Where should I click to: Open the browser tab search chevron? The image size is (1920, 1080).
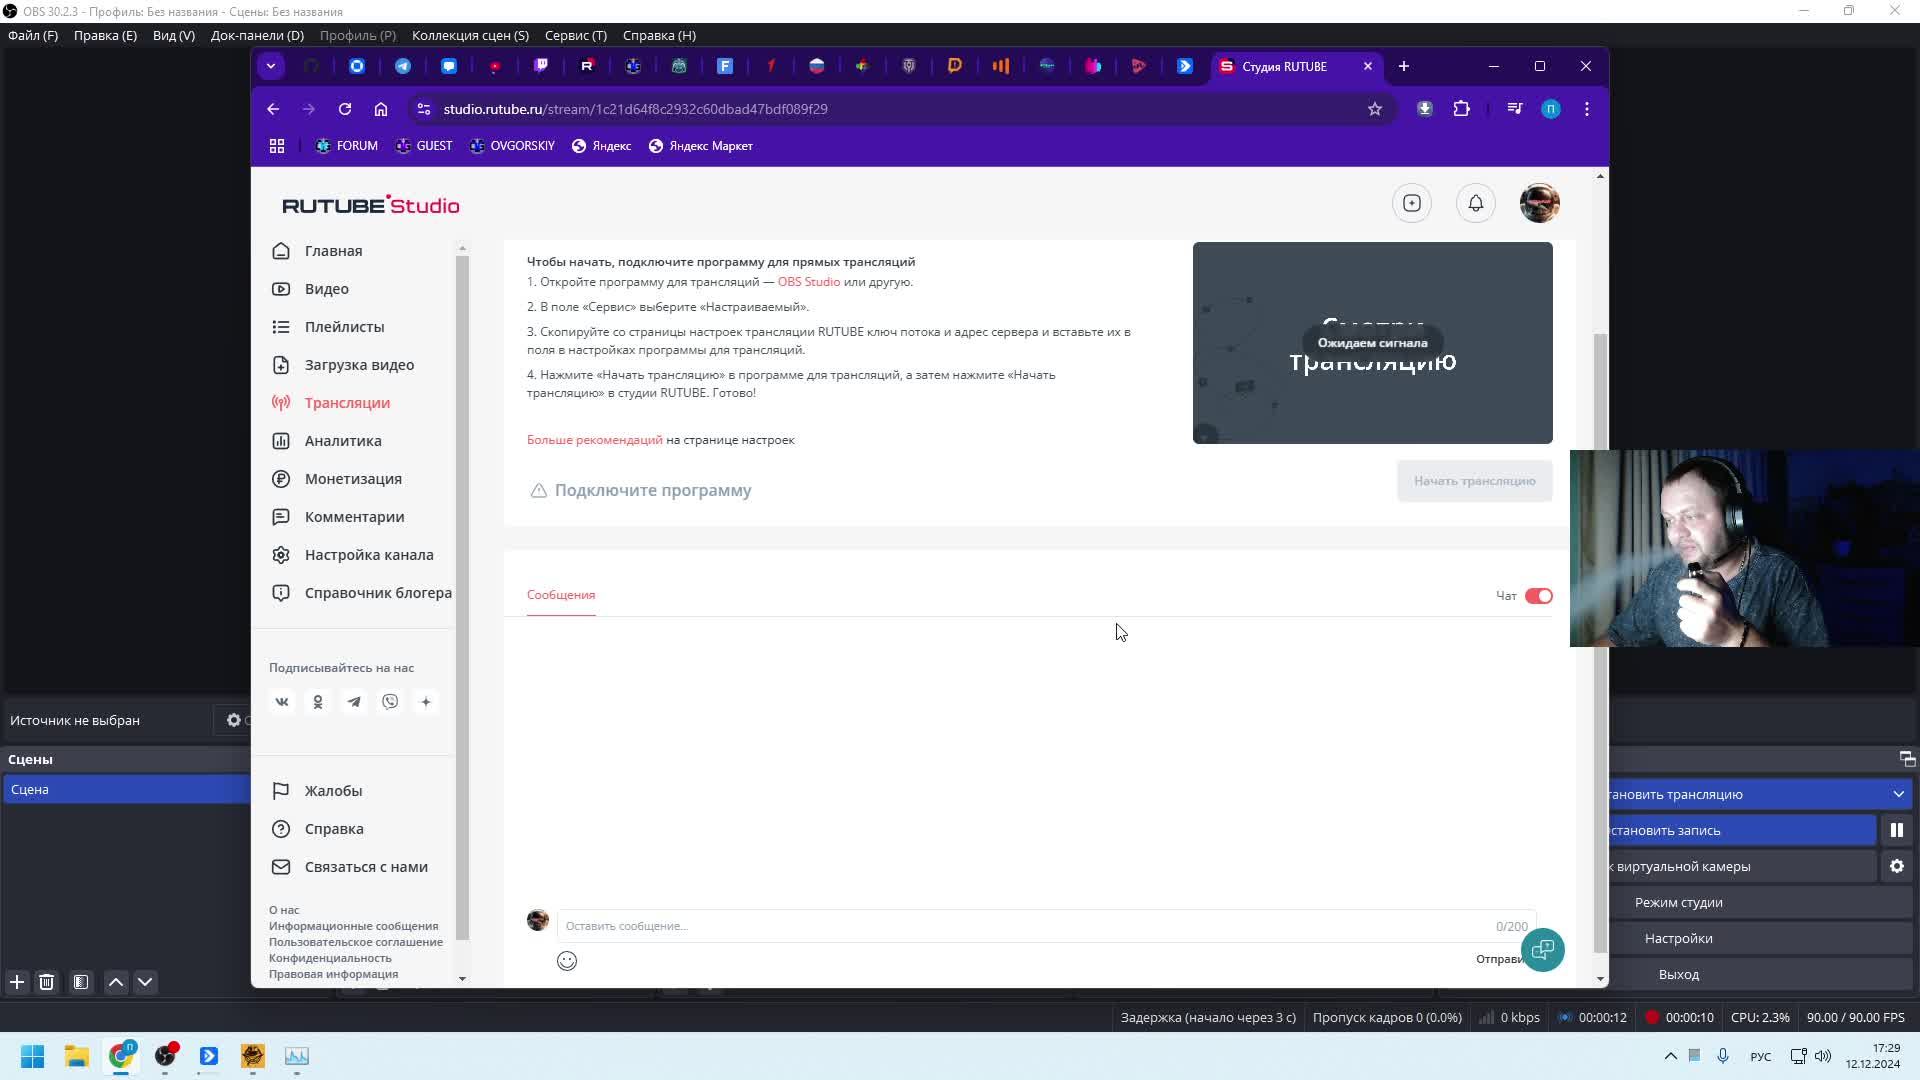(271, 66)
